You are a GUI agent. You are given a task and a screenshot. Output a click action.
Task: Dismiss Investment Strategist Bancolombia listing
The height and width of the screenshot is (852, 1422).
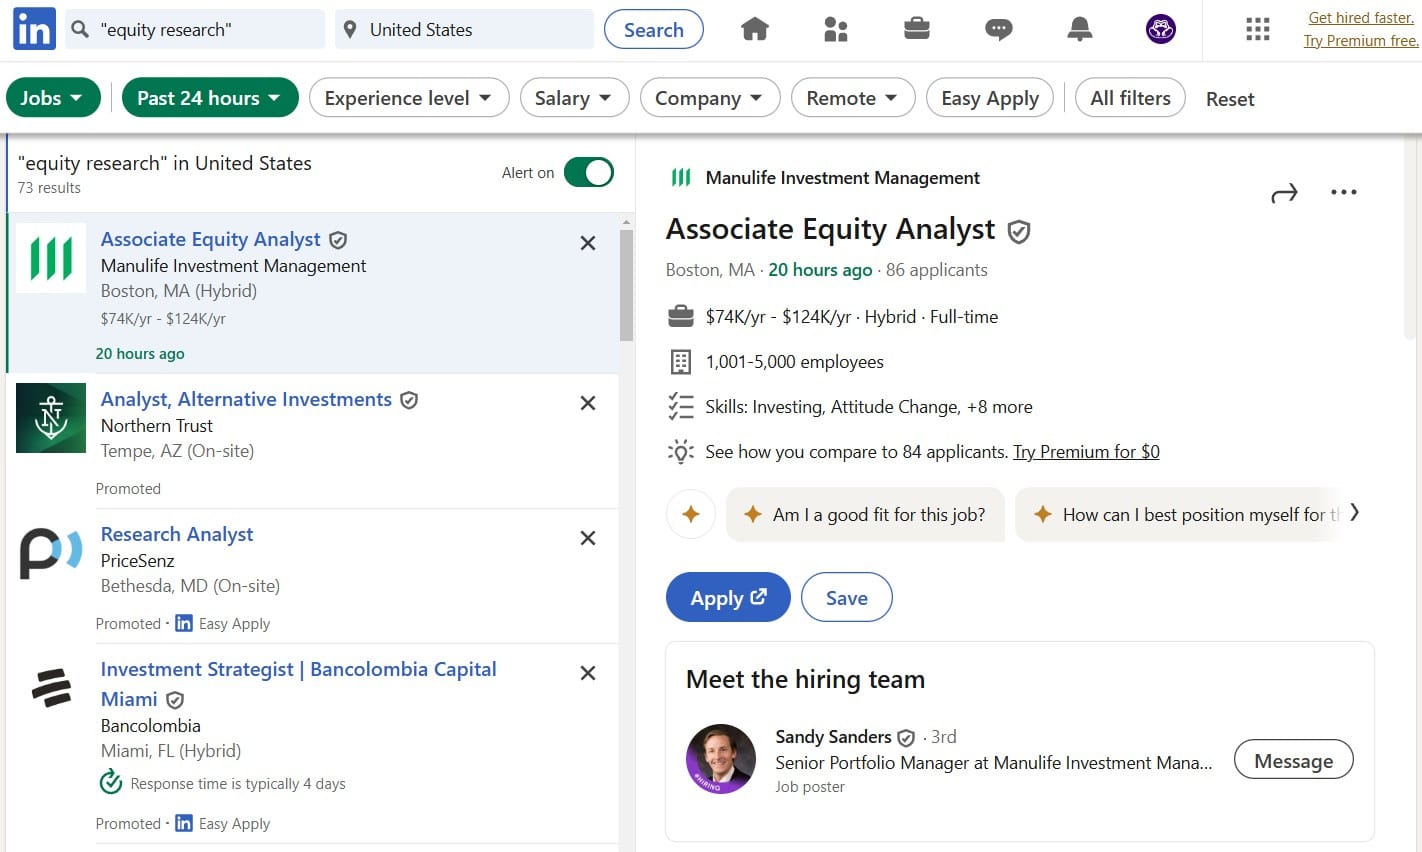pyautogui.click(x=588, y=673)
